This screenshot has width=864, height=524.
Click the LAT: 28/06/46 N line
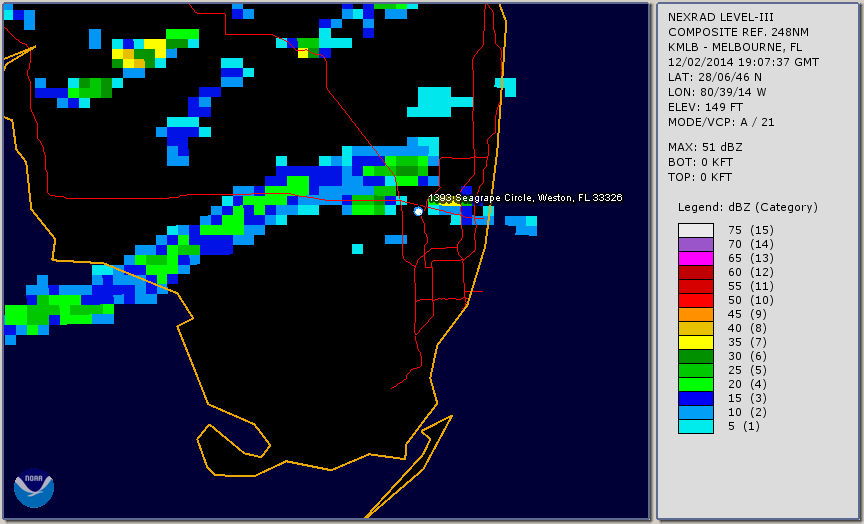(715, 77)
